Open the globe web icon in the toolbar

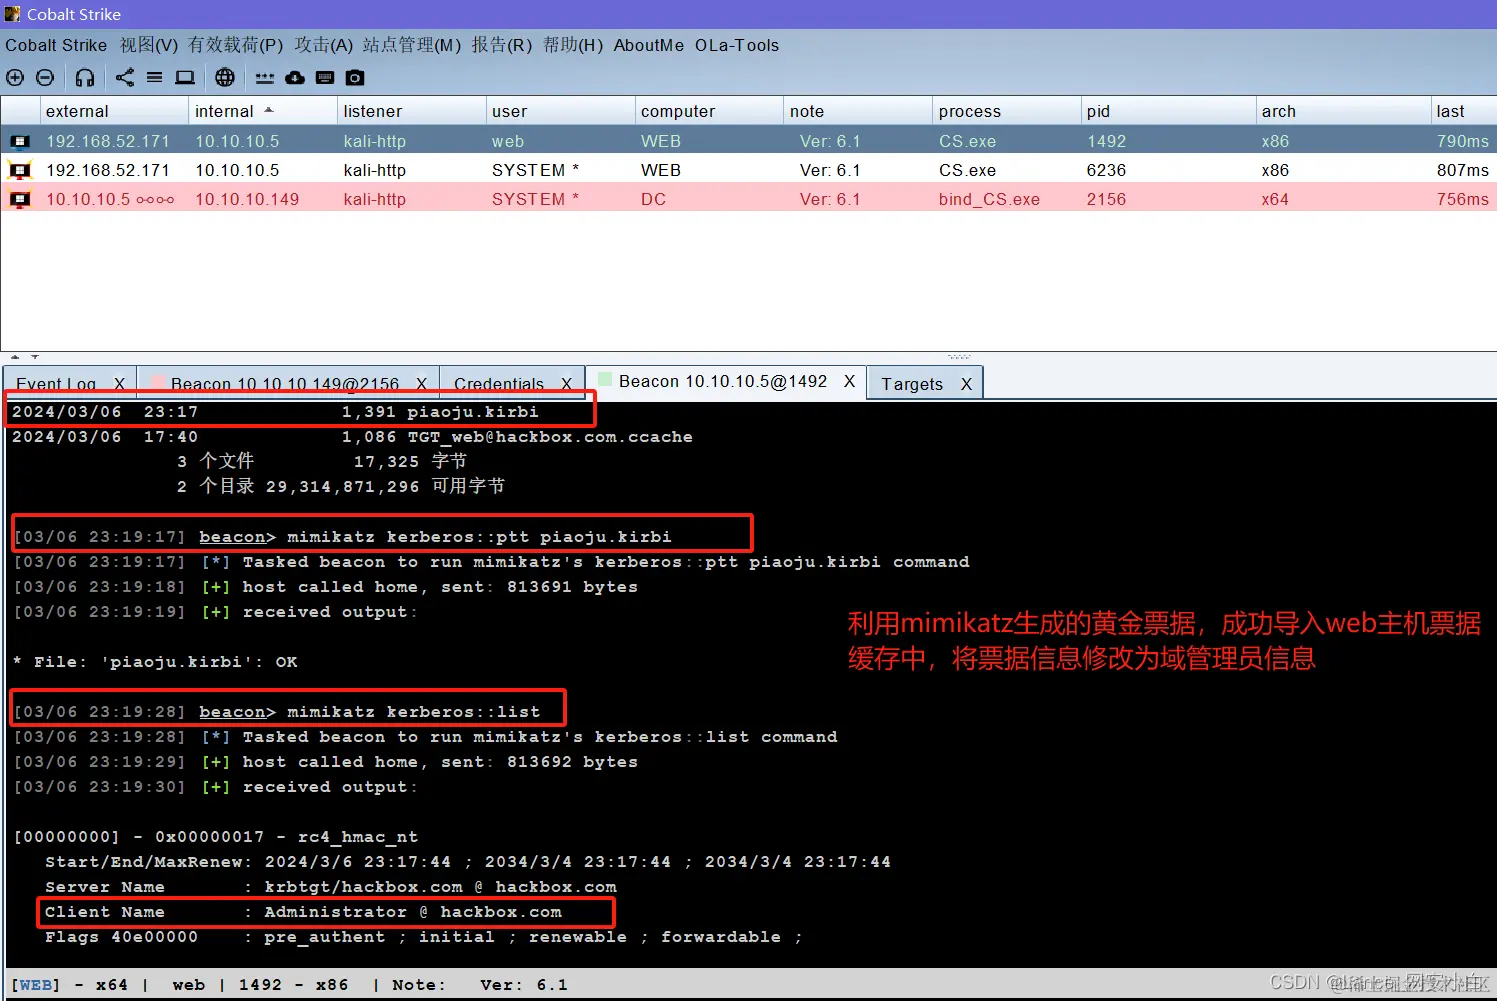tap(225, 78)
